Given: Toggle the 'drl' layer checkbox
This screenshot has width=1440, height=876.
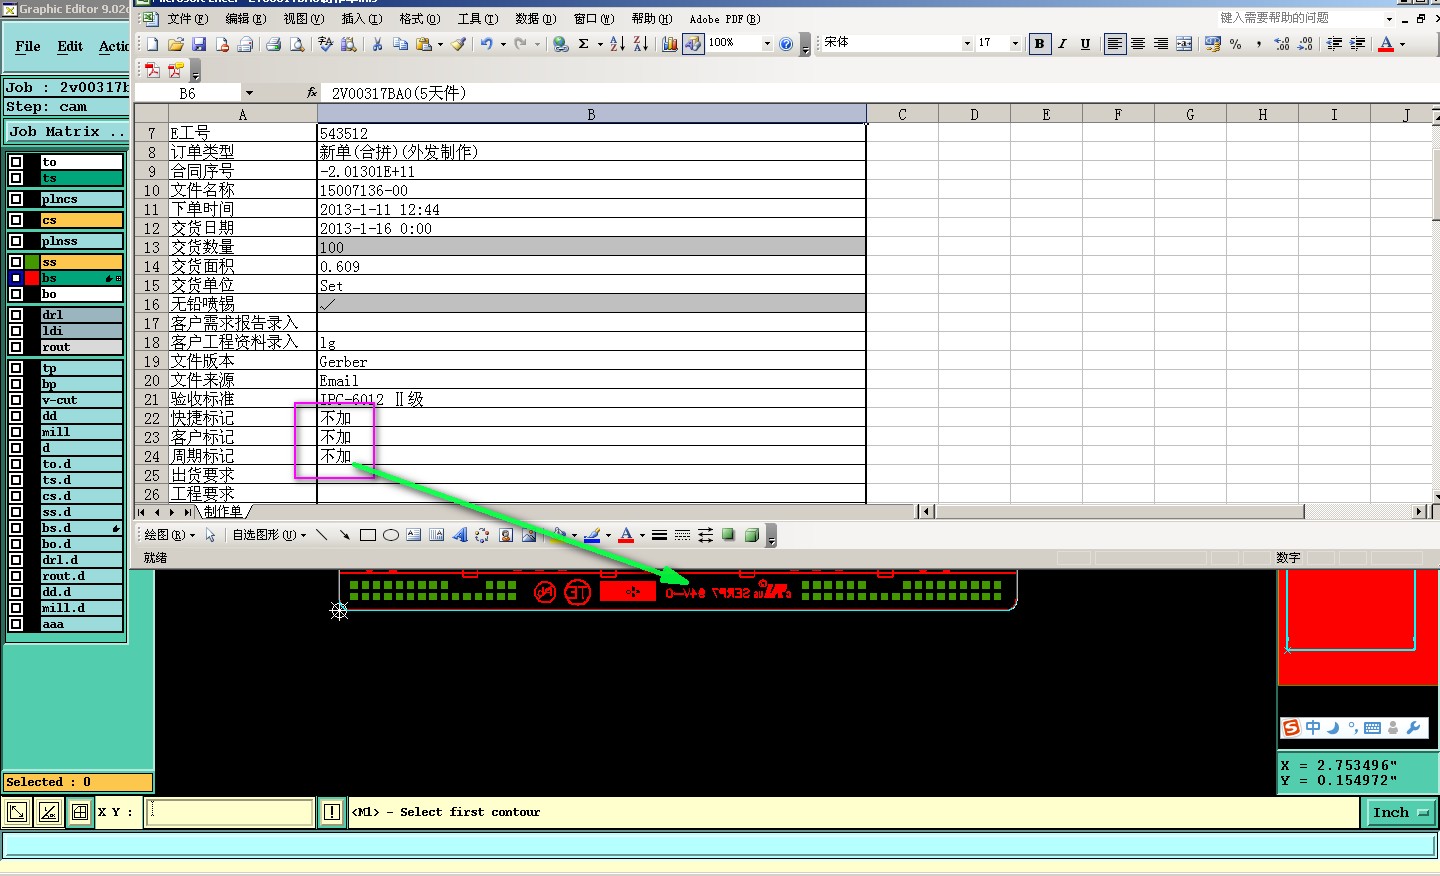Looking at the screenshot, I should coord(16,315).
